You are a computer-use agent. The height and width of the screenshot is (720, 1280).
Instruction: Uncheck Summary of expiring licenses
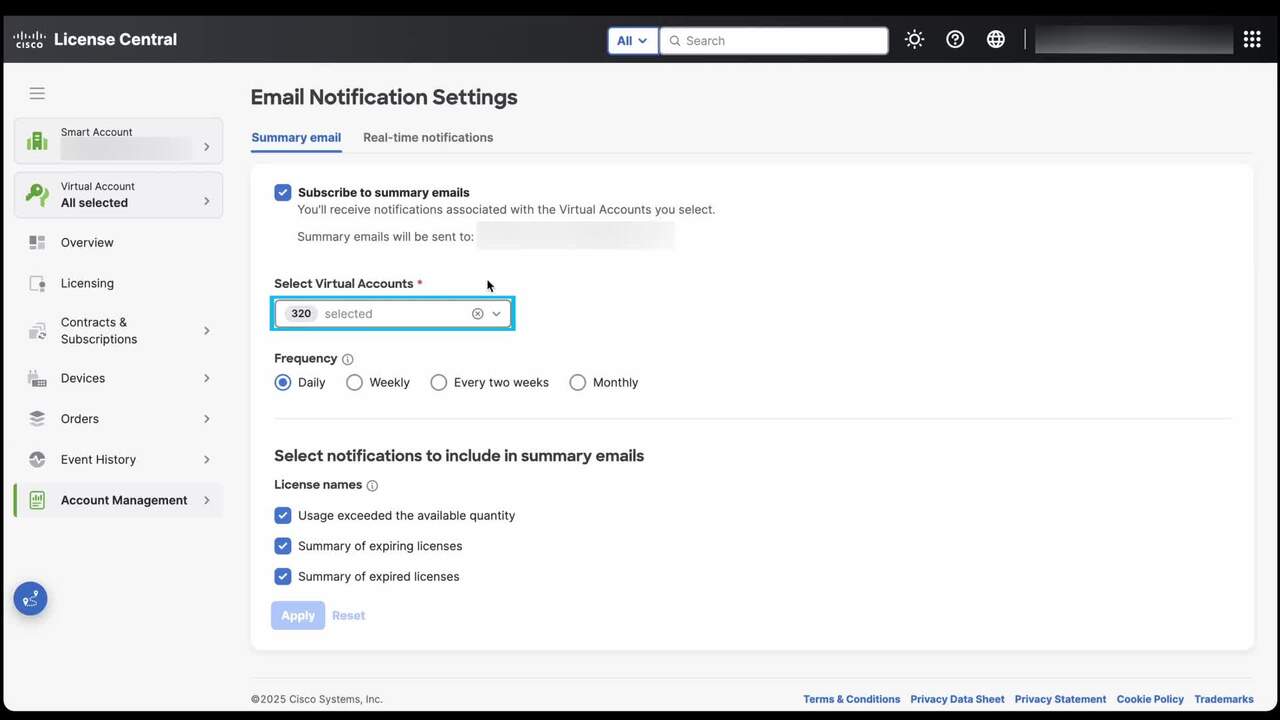click(x=283, y=546)
